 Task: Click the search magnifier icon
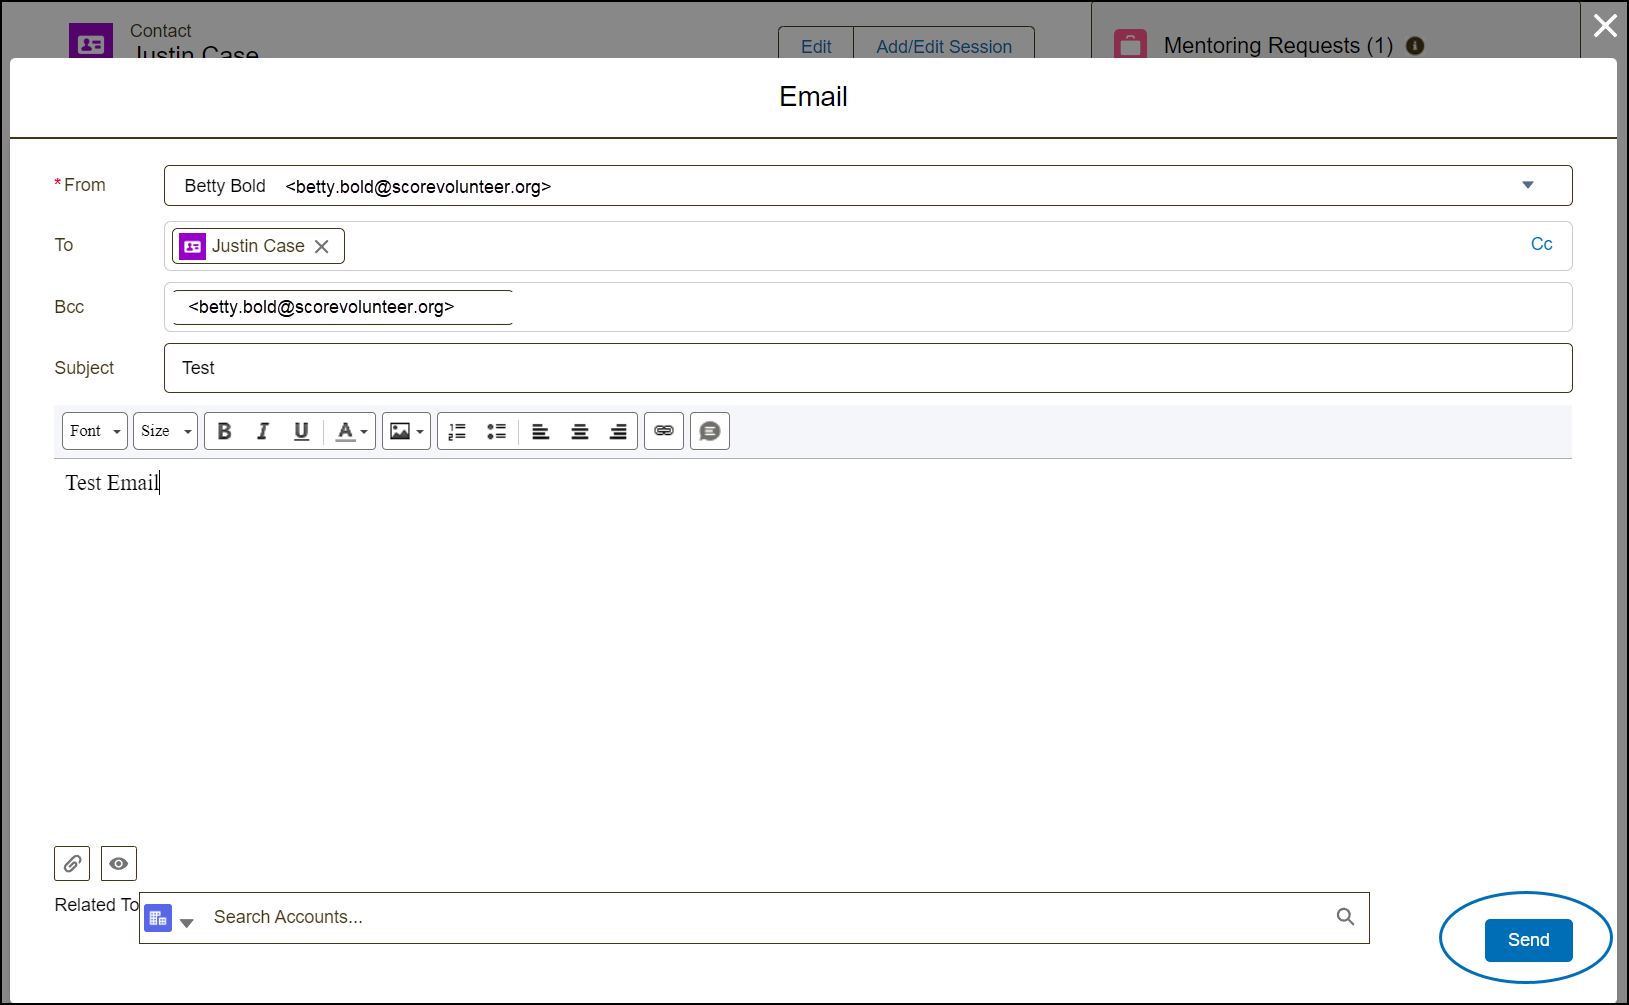pos(1346,917)
